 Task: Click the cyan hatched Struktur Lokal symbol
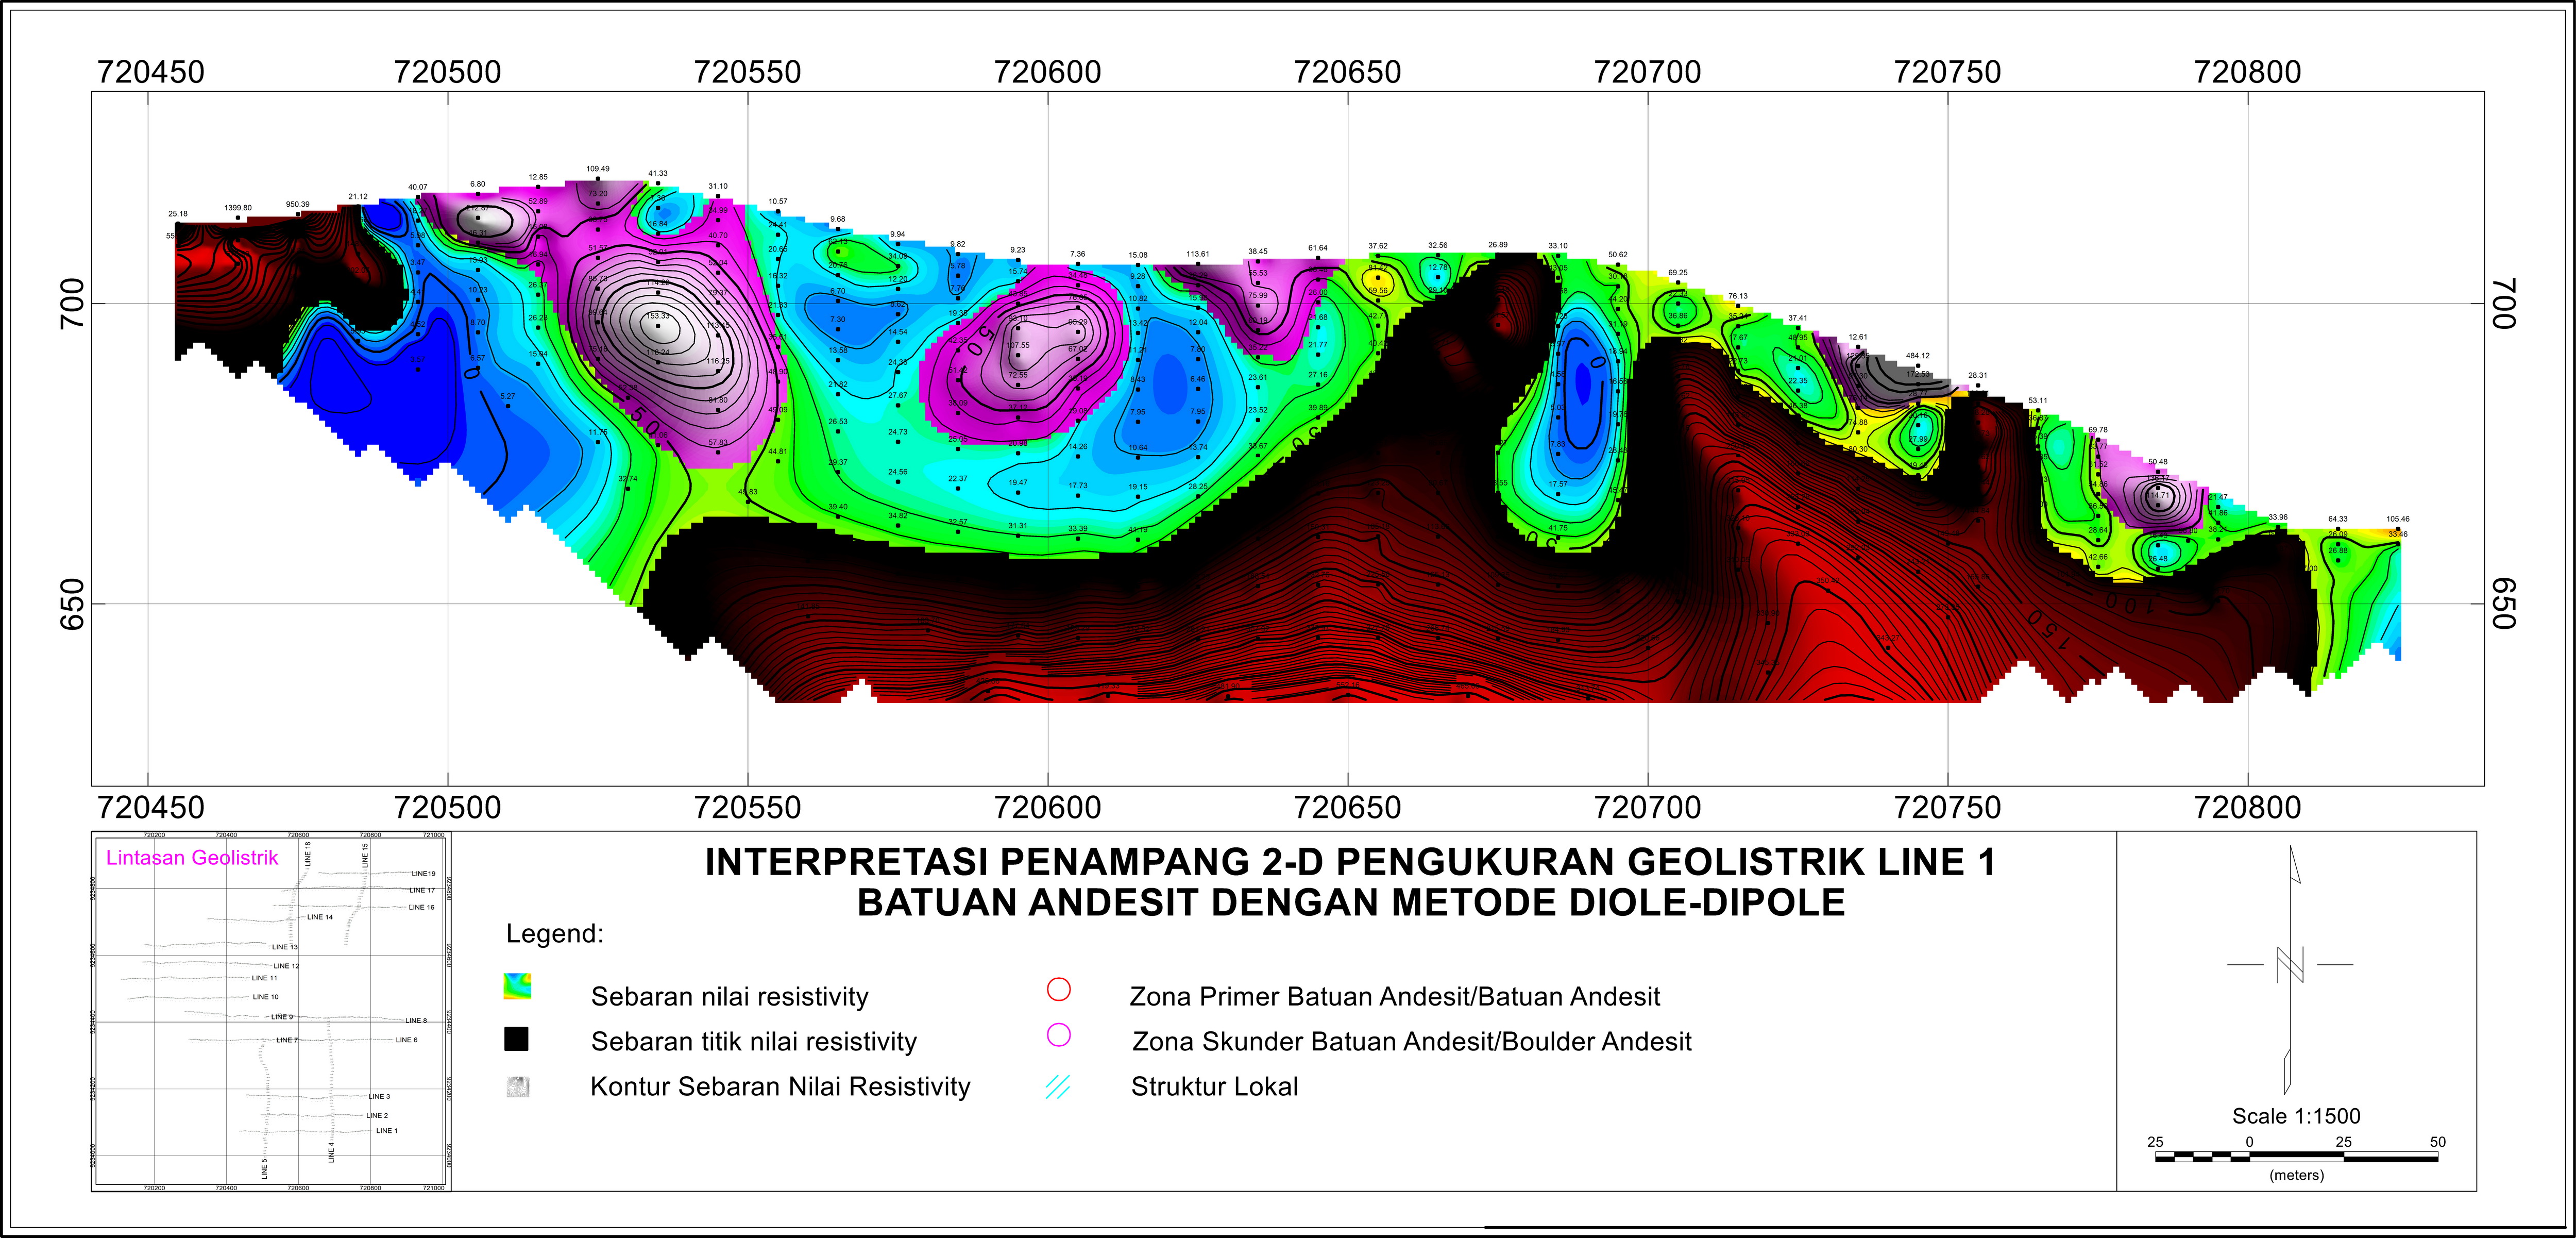click(x=1057, y=1087)
